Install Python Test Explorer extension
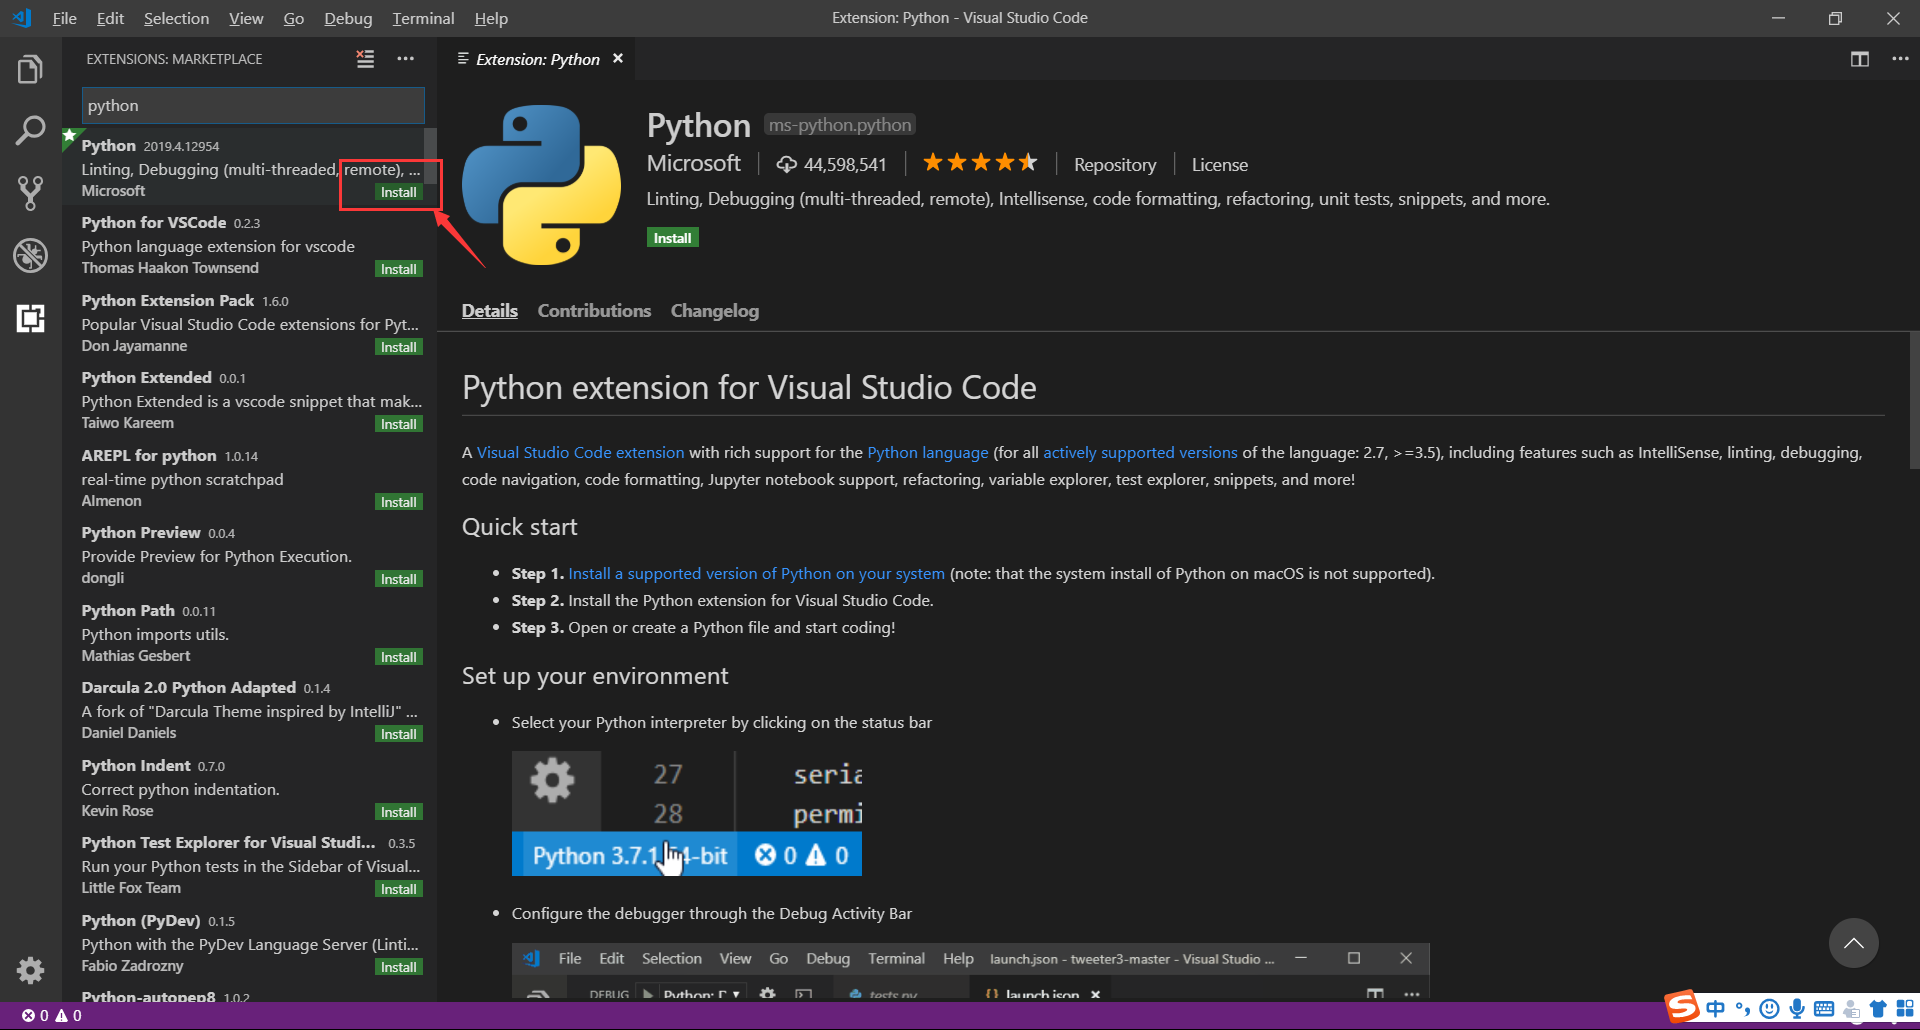Image resolution: width=1920 pixels, height=1030 pixels. 399,889
